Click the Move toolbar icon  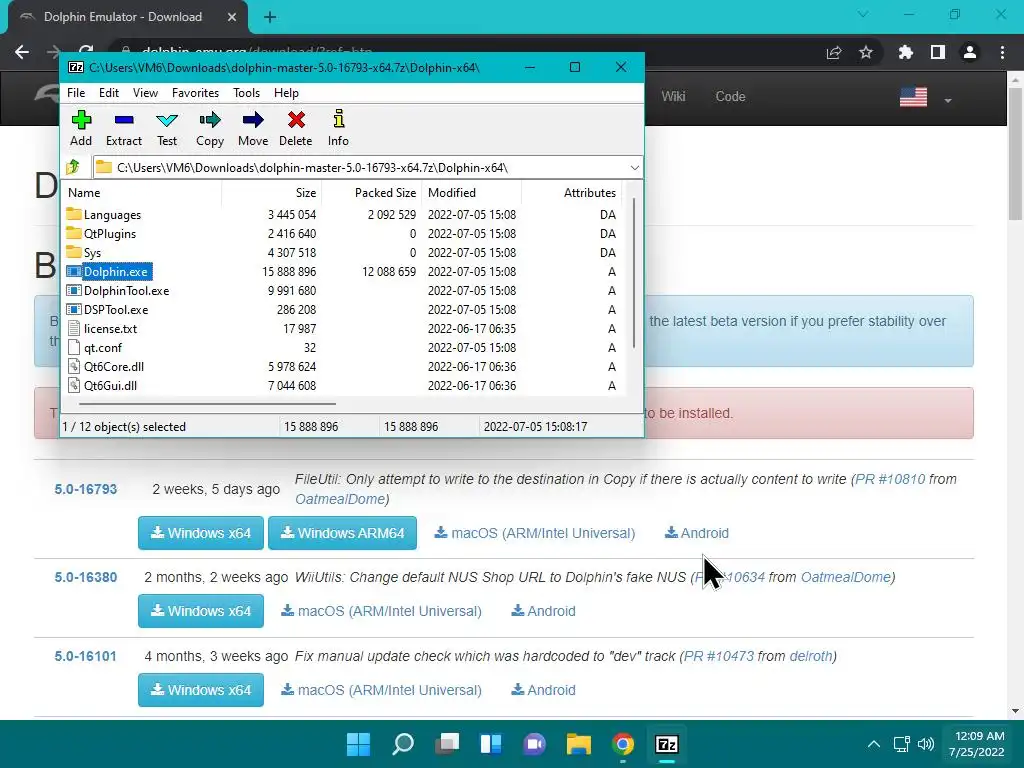(x=253, y=128)
